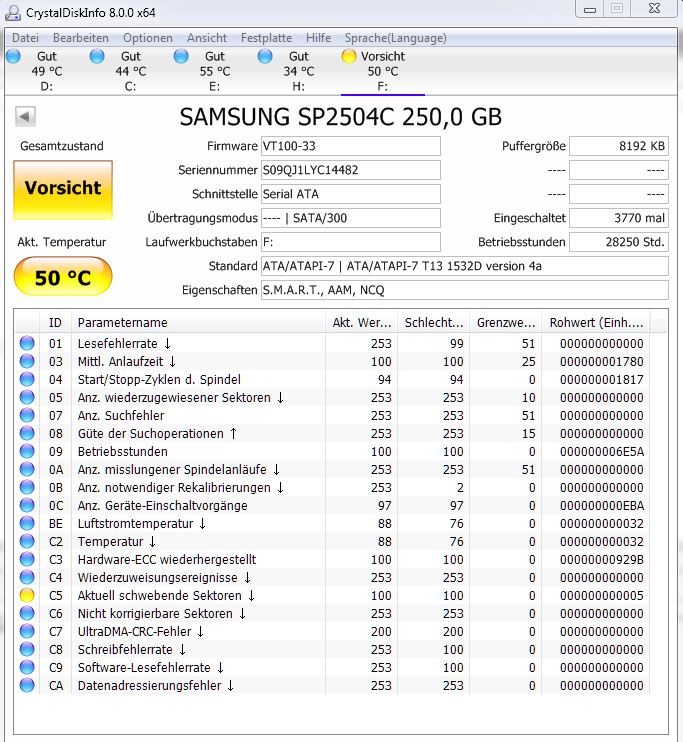Click the ID column header
This screenshot has height=742, width=683.
[55, 323]
